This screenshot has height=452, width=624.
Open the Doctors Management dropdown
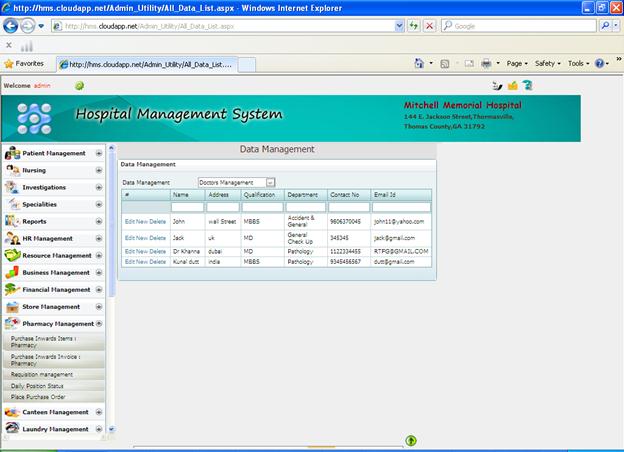pyautogui.click(x=270, y=183)
